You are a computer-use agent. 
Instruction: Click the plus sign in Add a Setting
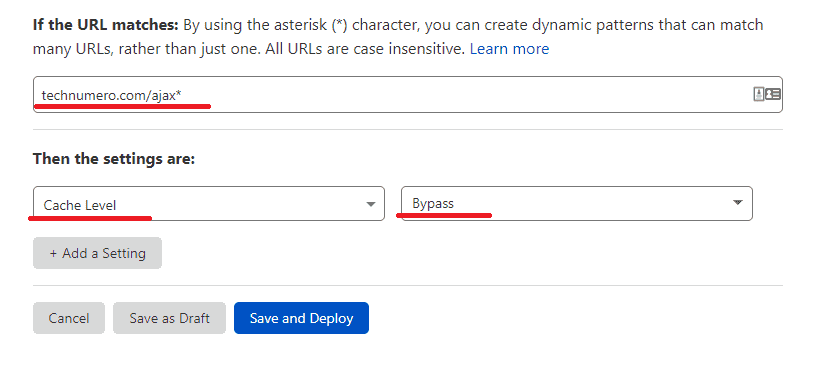[53, 254]
